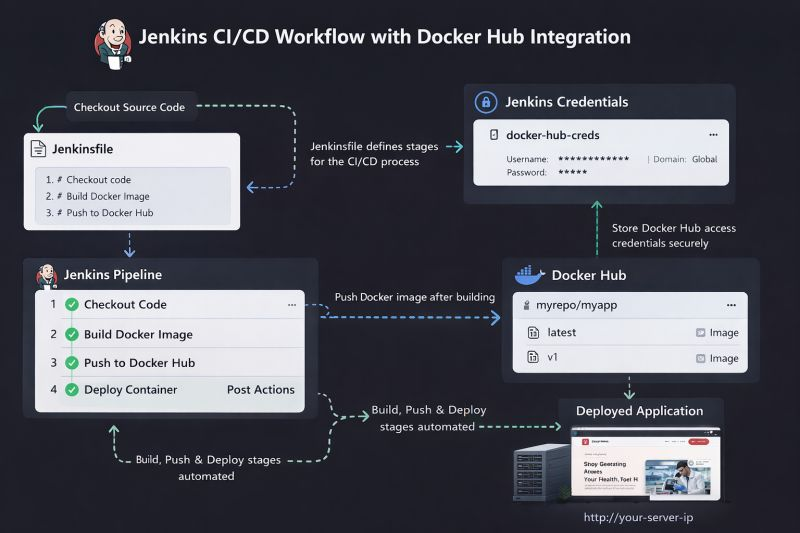Click the 'Push Docker image after building' label
This screenshot has height=533, width=800.
pyautogui.click(x=415, y=297)
